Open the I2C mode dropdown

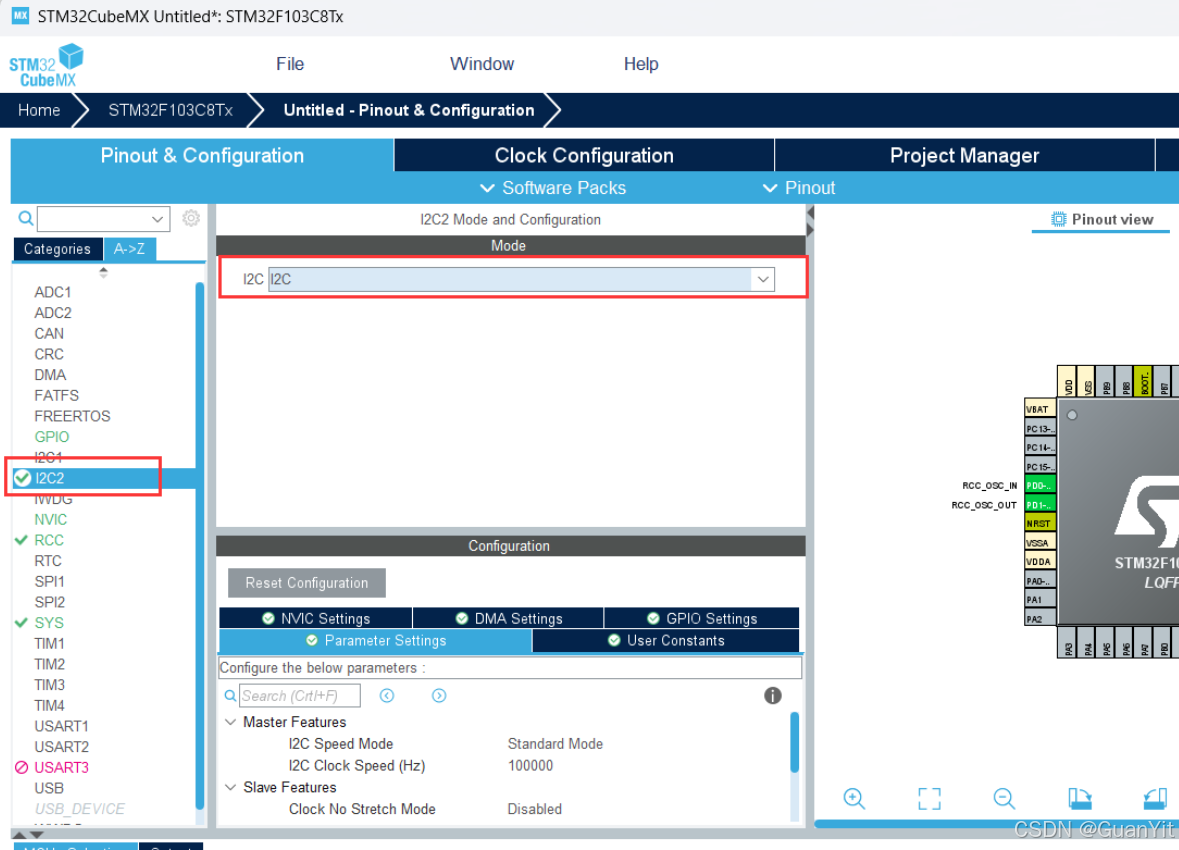pos(763,280)
